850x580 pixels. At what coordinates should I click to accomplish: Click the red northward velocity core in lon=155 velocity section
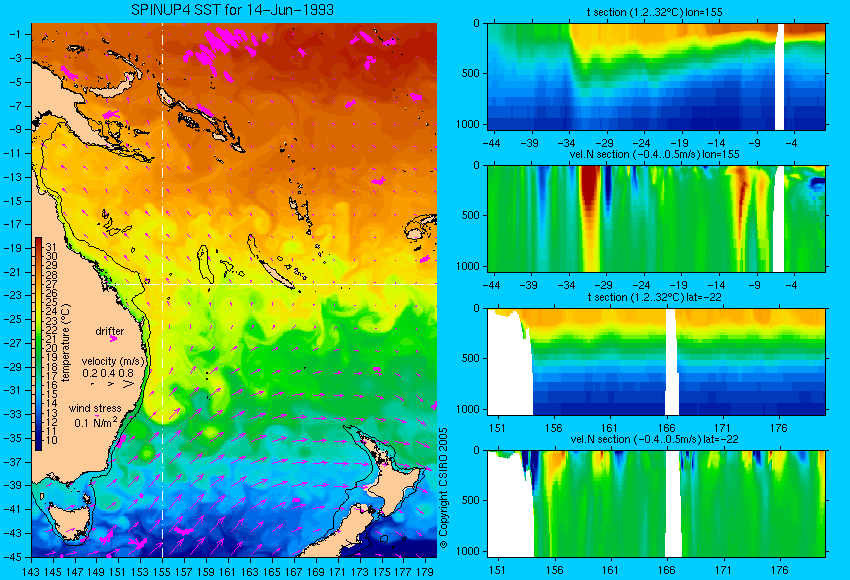[590, 187]
